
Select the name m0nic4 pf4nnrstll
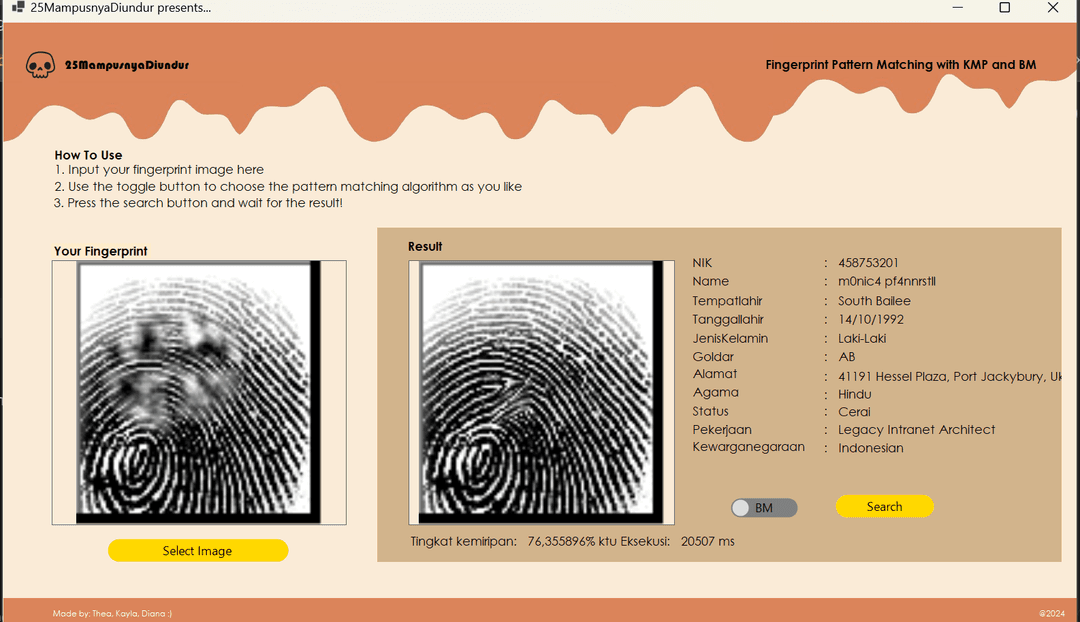[x=886, y=281]
